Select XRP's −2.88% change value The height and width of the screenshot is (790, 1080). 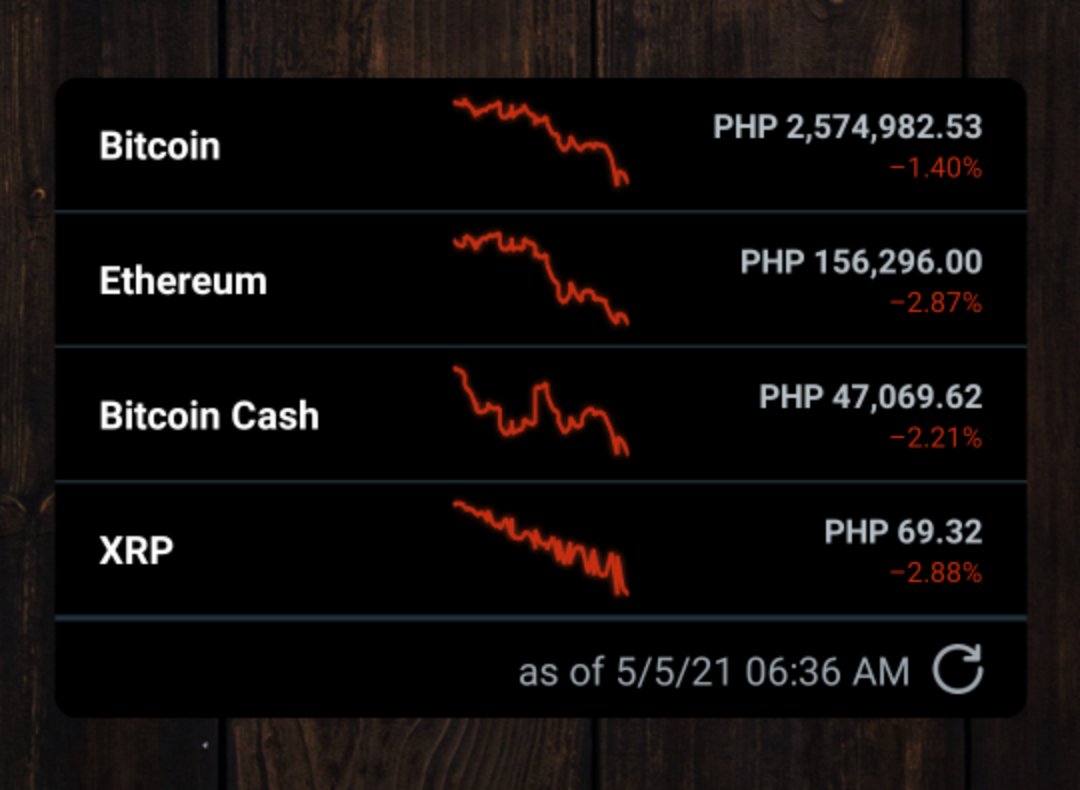point(936,573)
